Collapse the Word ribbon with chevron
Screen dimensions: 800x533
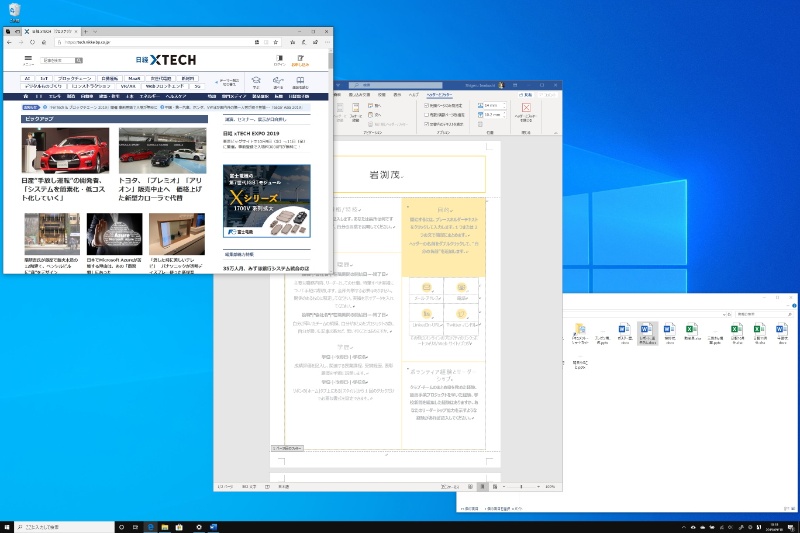(556, 133)
